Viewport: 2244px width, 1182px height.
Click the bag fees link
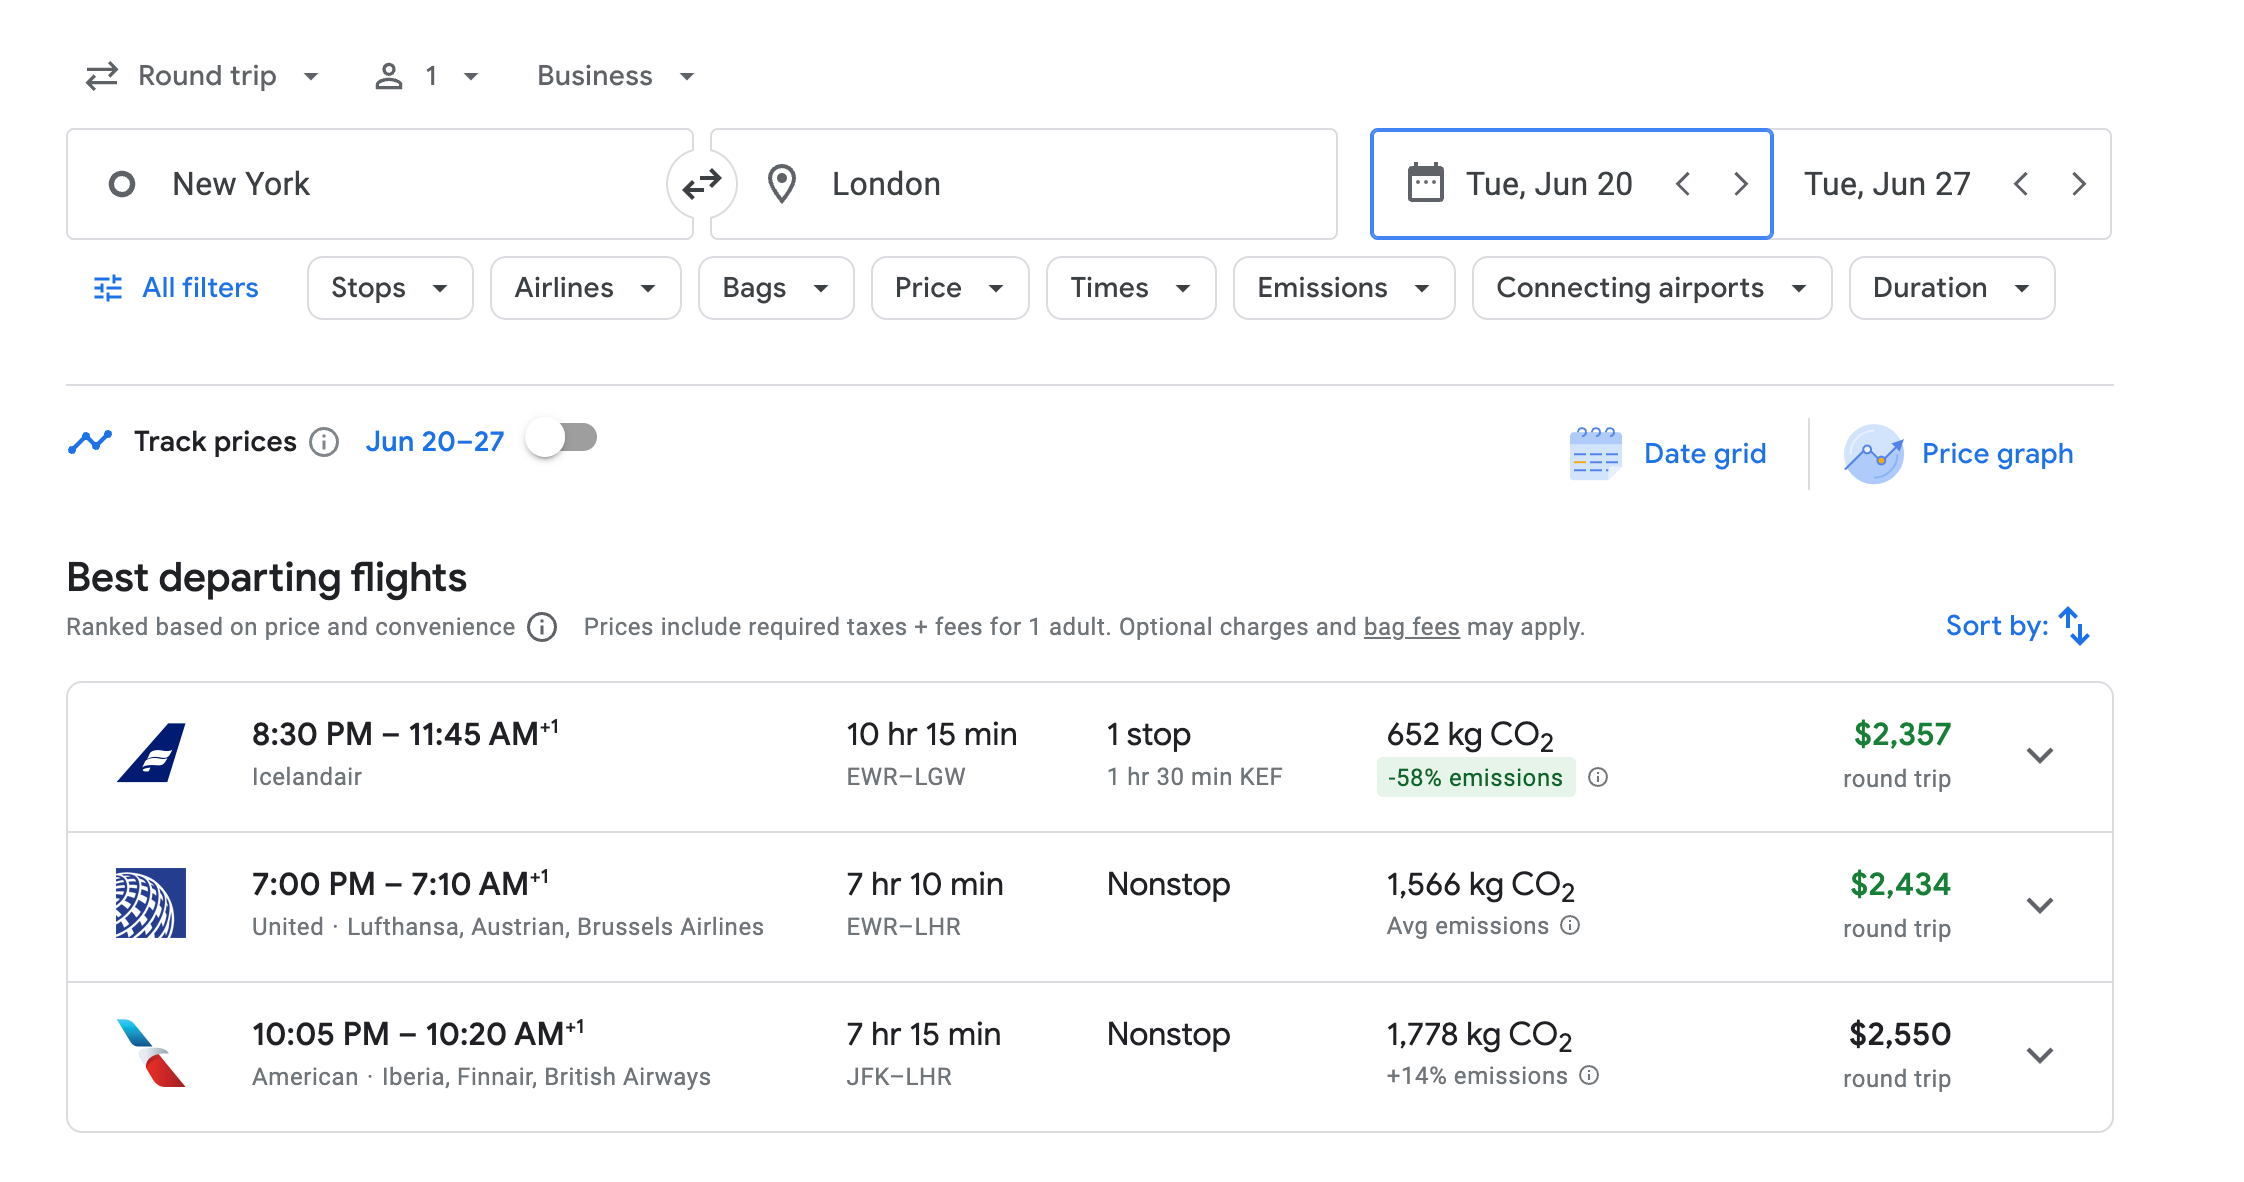point(1411,627)
